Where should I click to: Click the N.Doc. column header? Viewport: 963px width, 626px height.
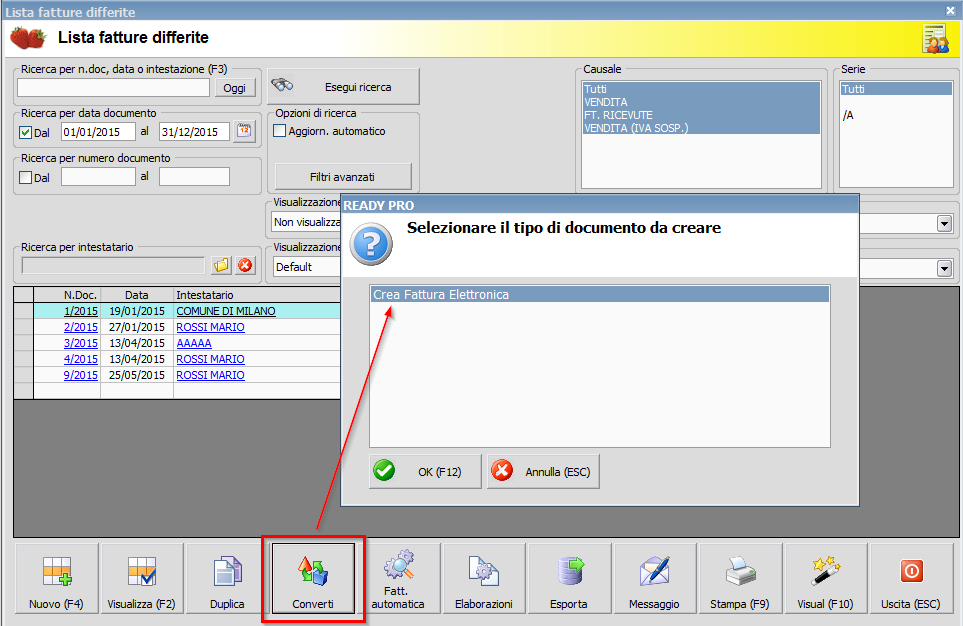(x=68, y=295)
